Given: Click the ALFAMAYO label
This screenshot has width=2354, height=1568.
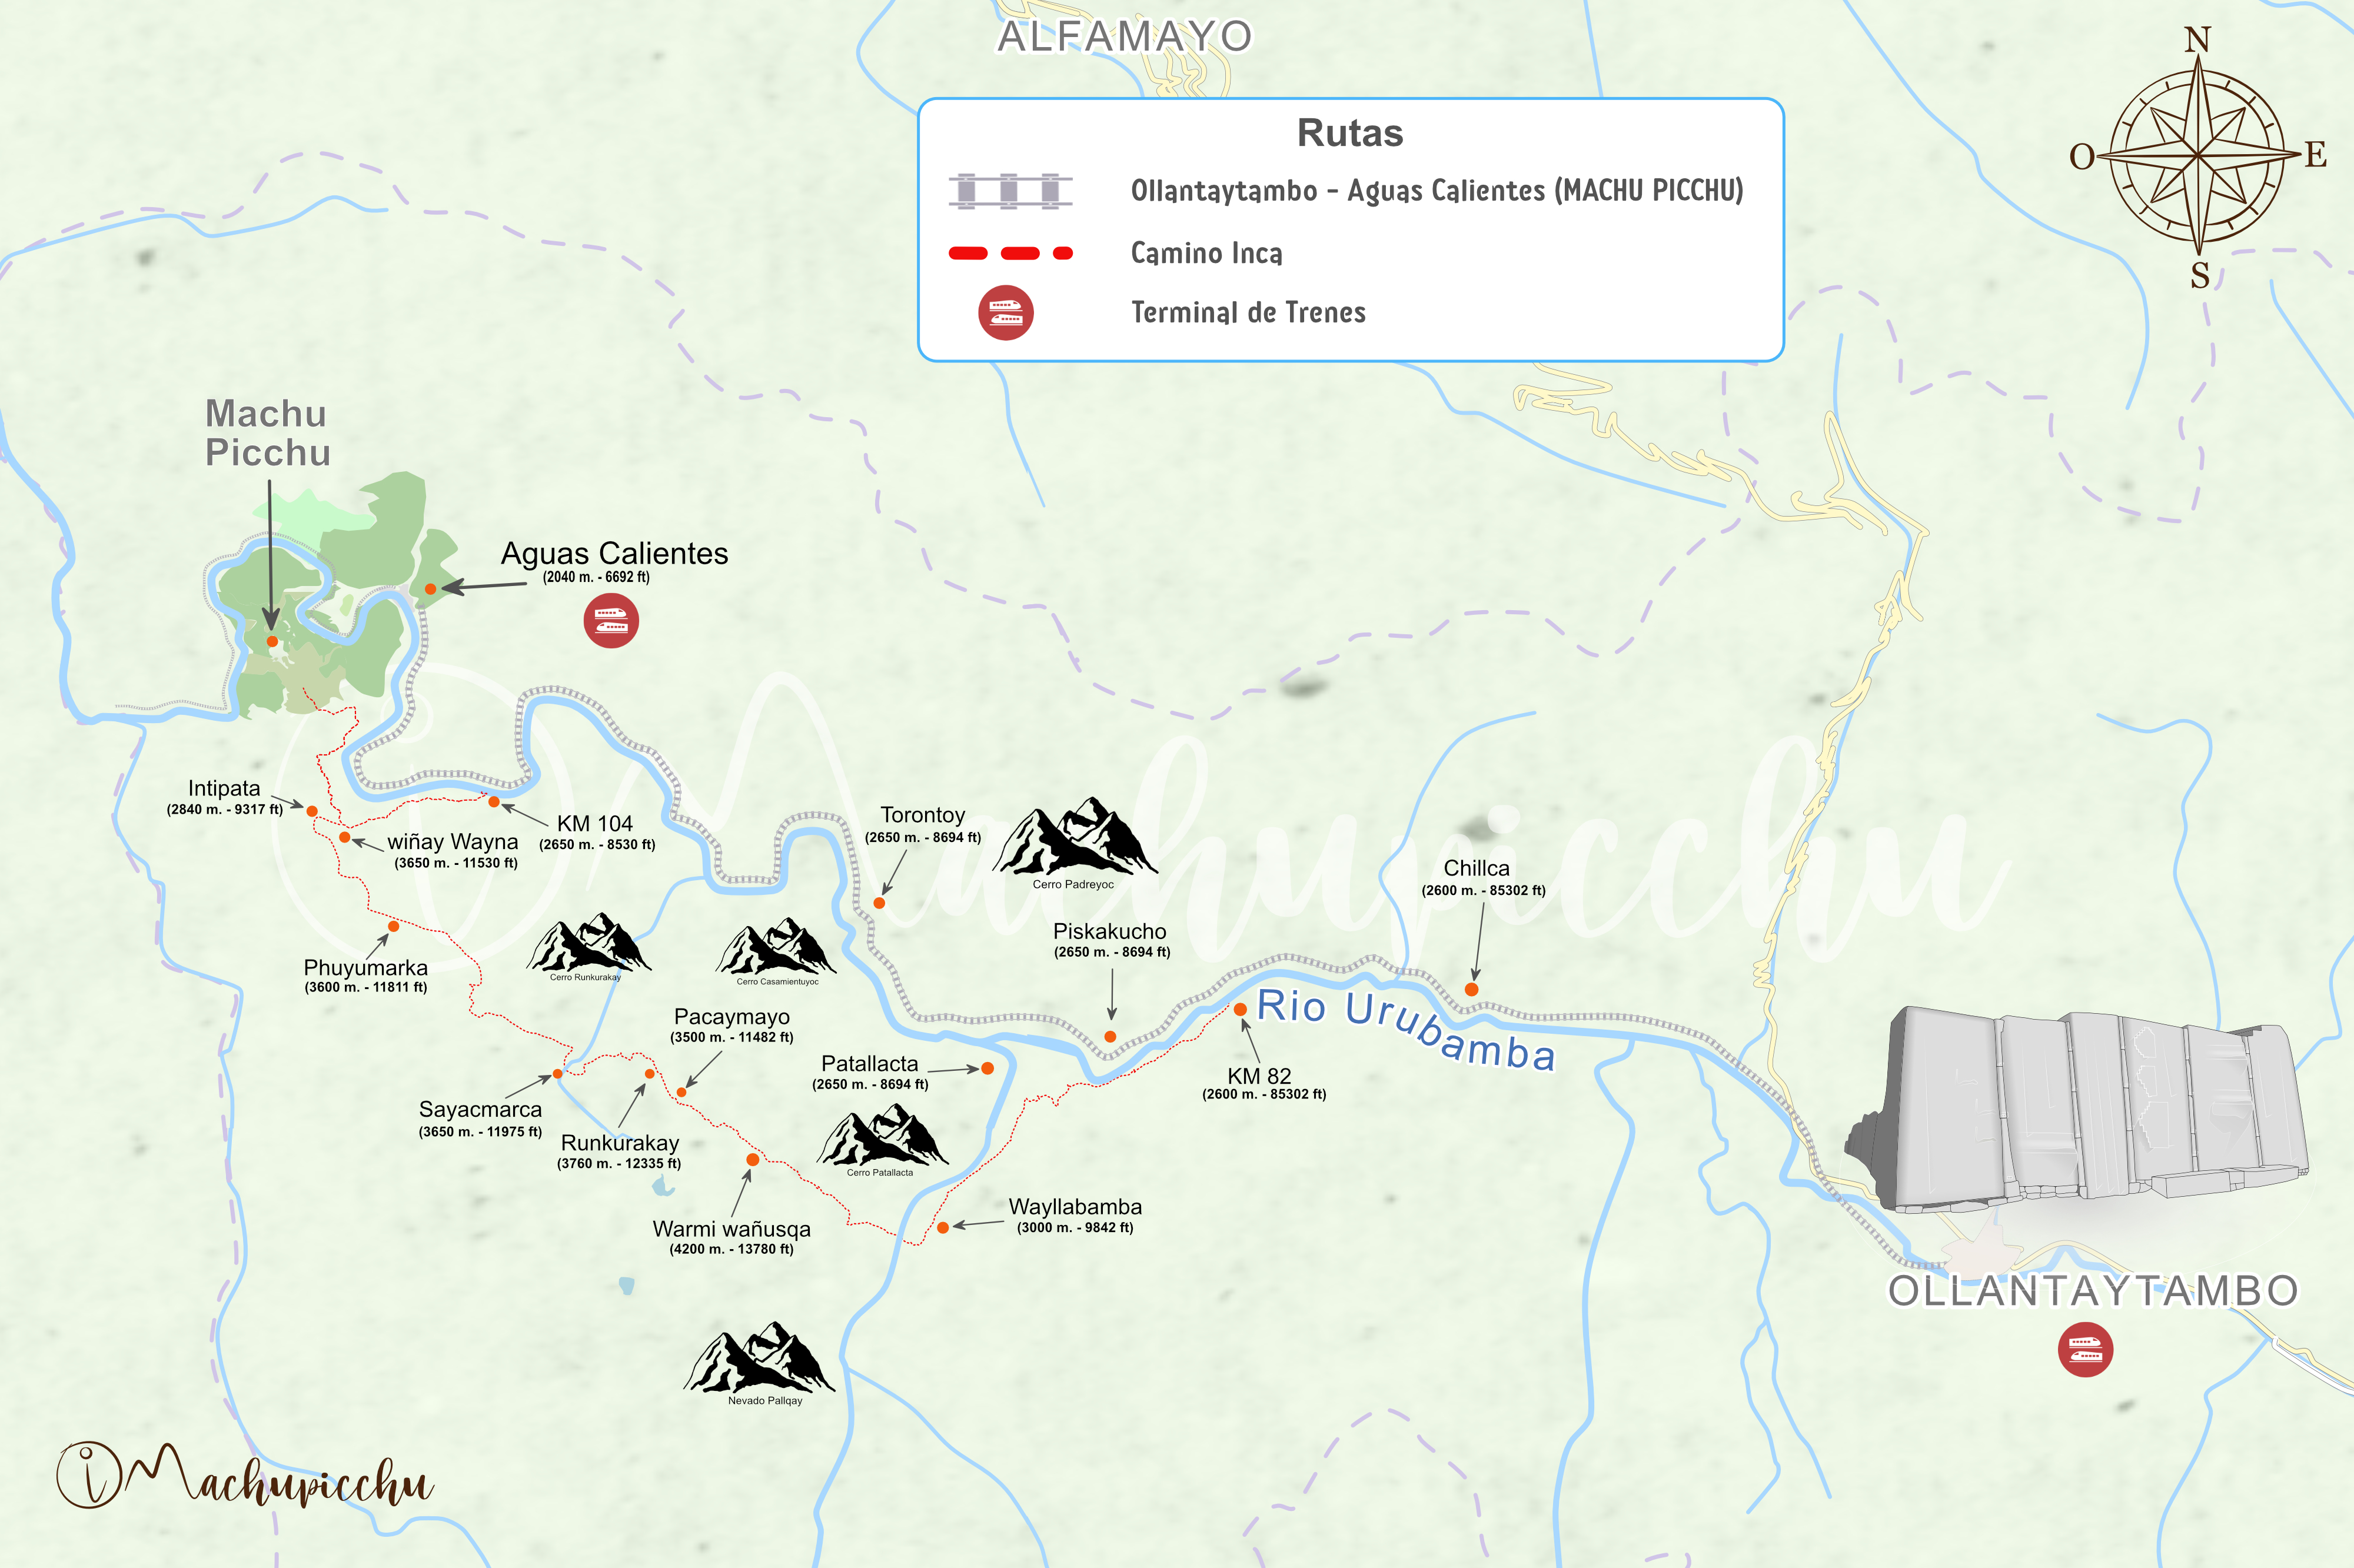Looking at the screenshot, I should click(x=1125, y=37).
